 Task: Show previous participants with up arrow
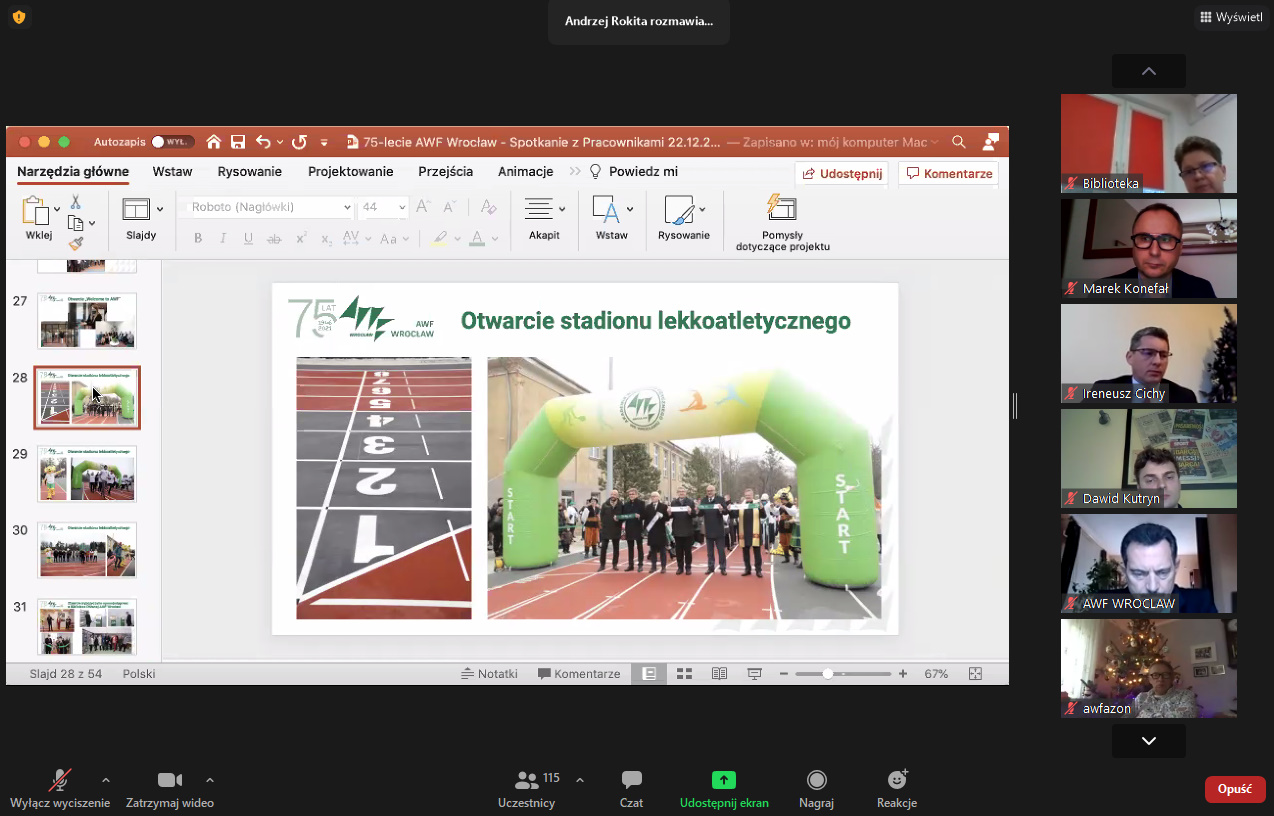pos(1149,71)
